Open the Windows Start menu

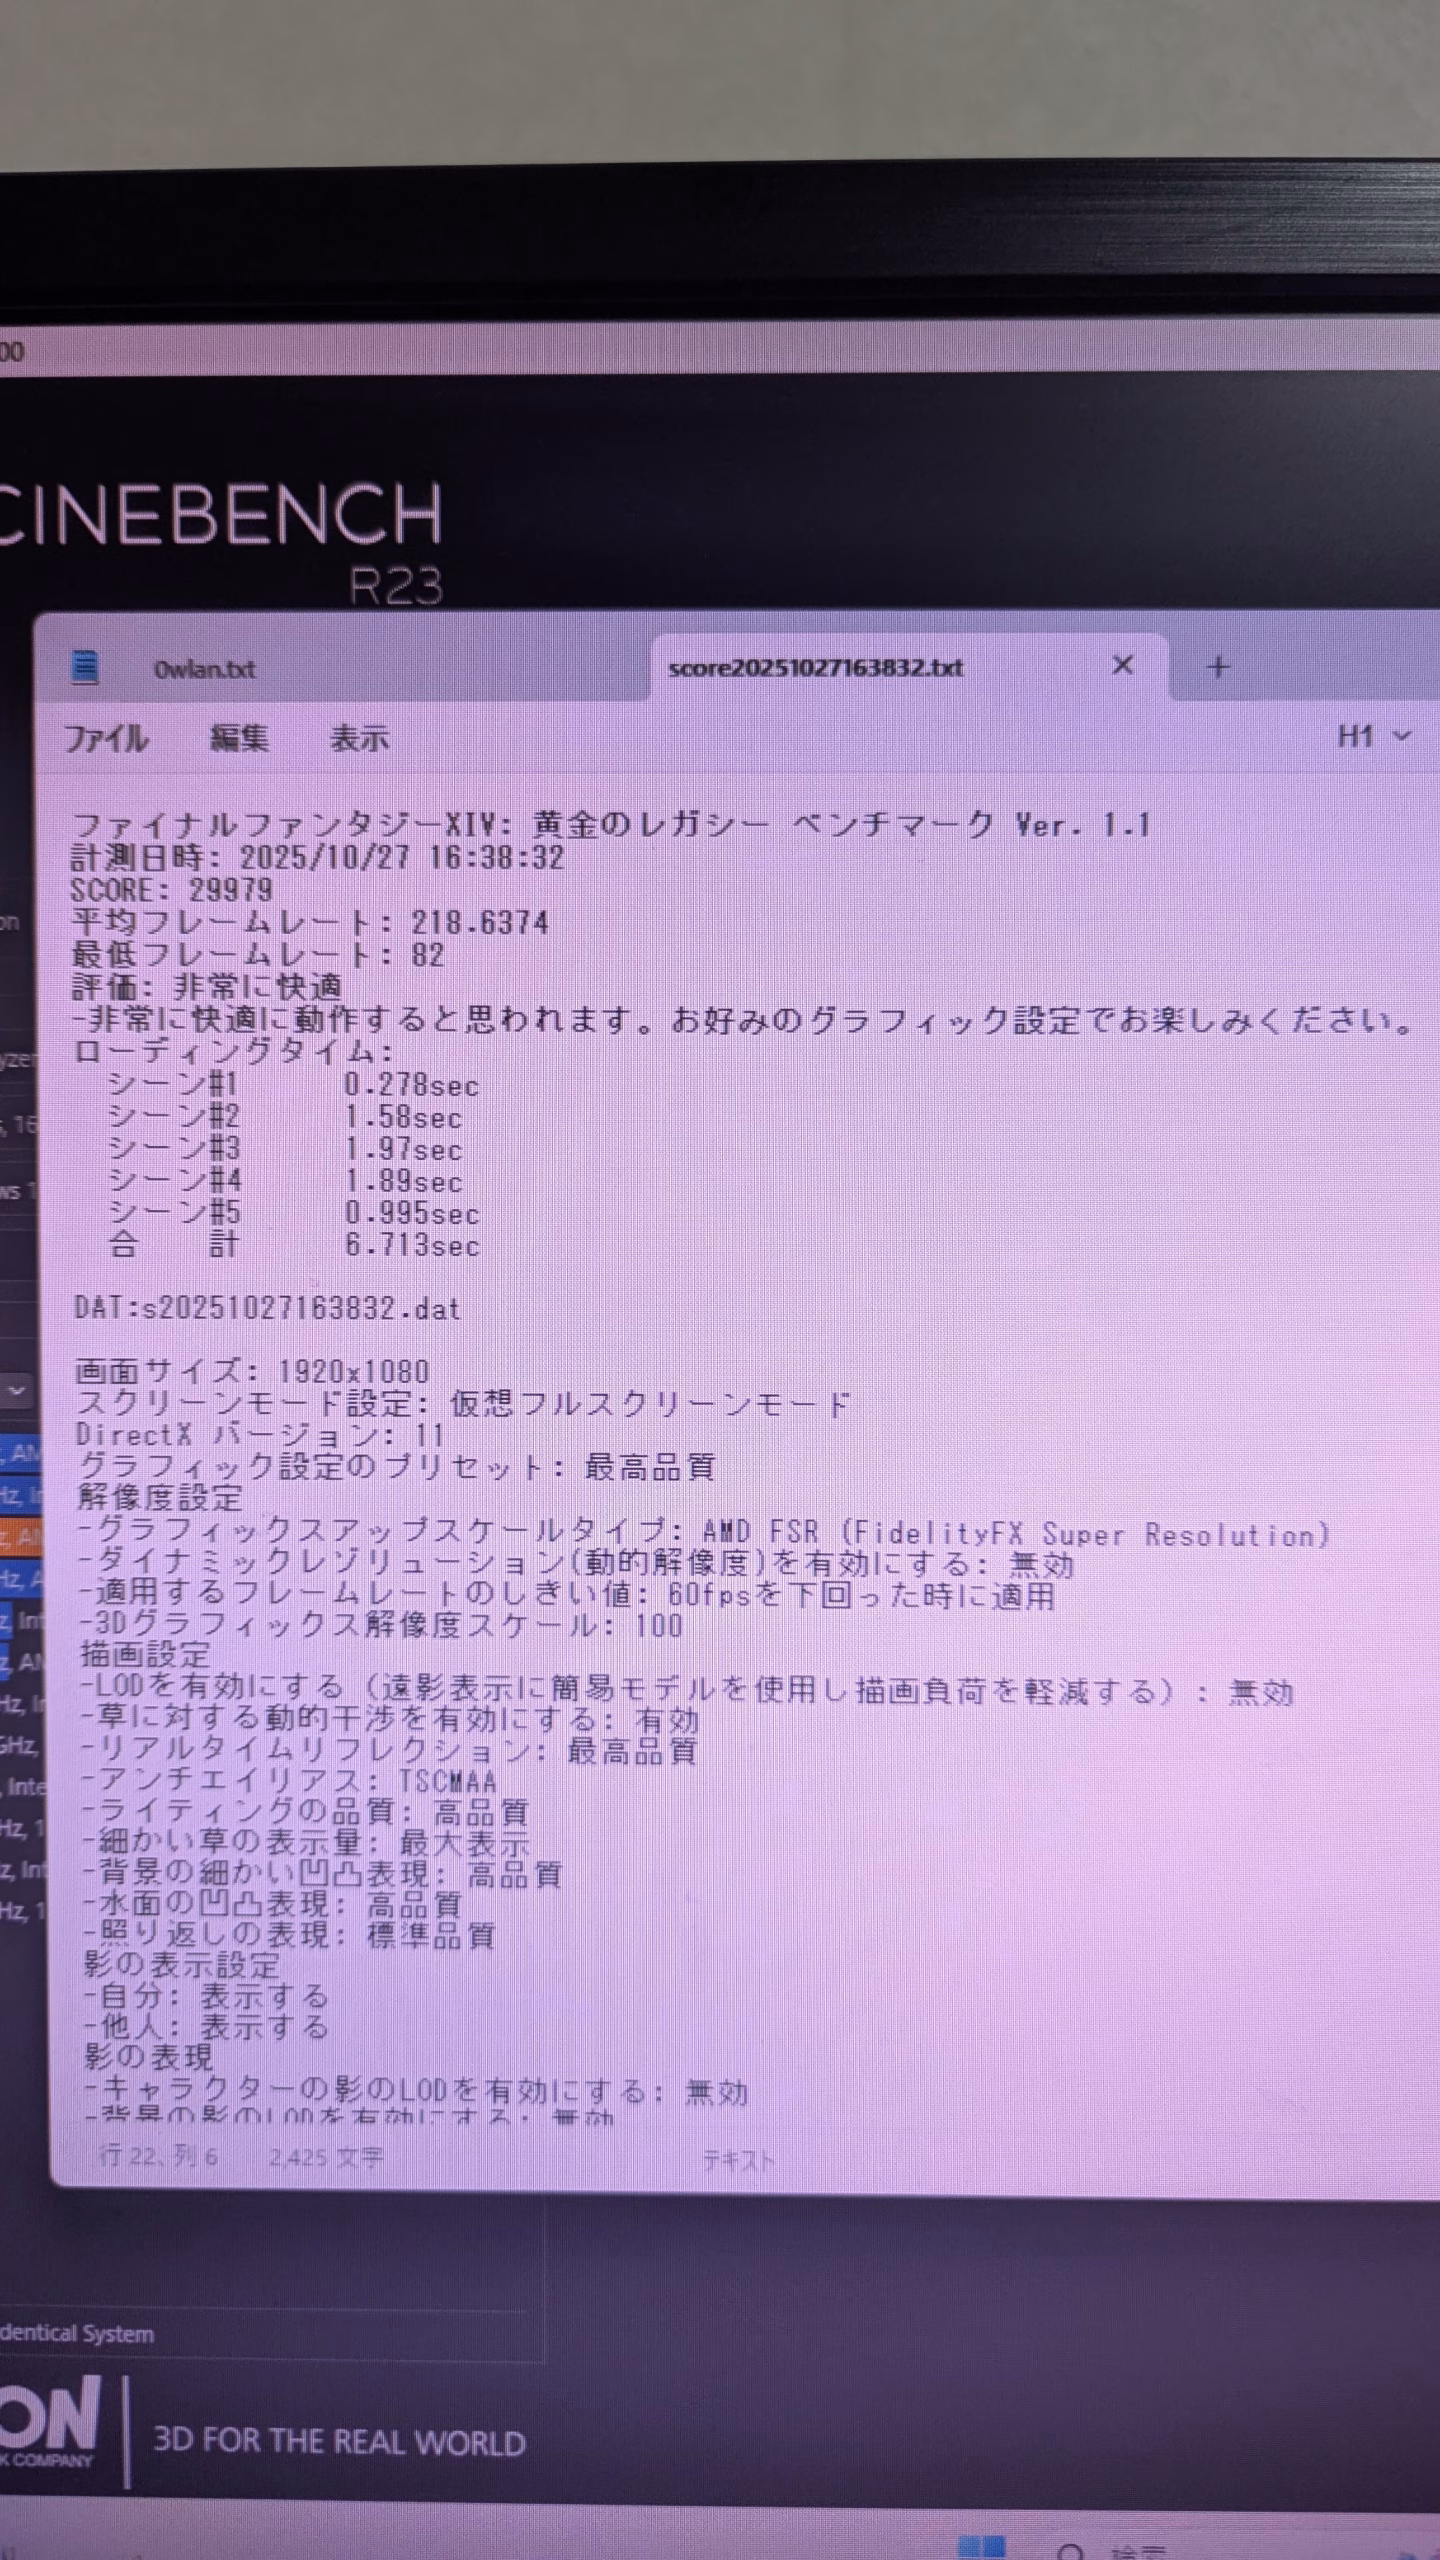click(x=981, y=2546)
